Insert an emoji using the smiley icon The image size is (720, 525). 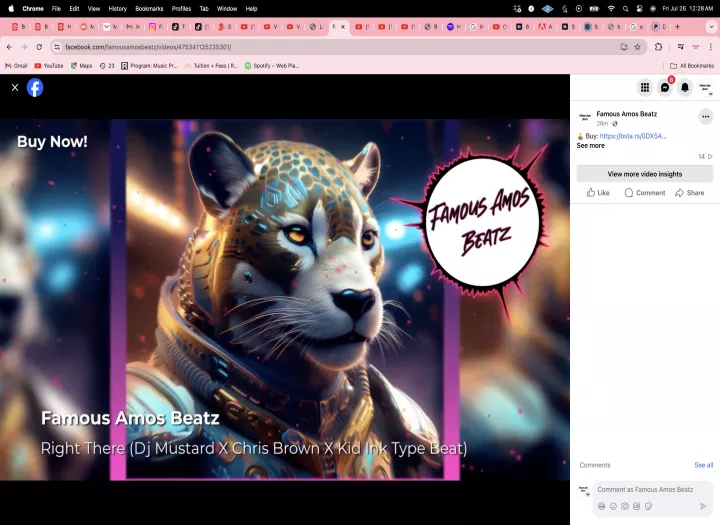coord(613,506)
